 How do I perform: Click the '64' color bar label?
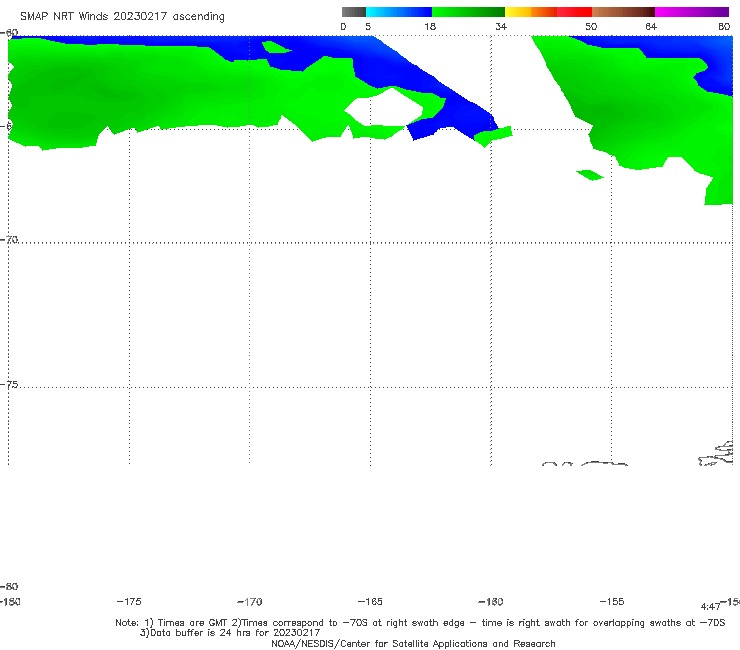(x=651, y=27)
